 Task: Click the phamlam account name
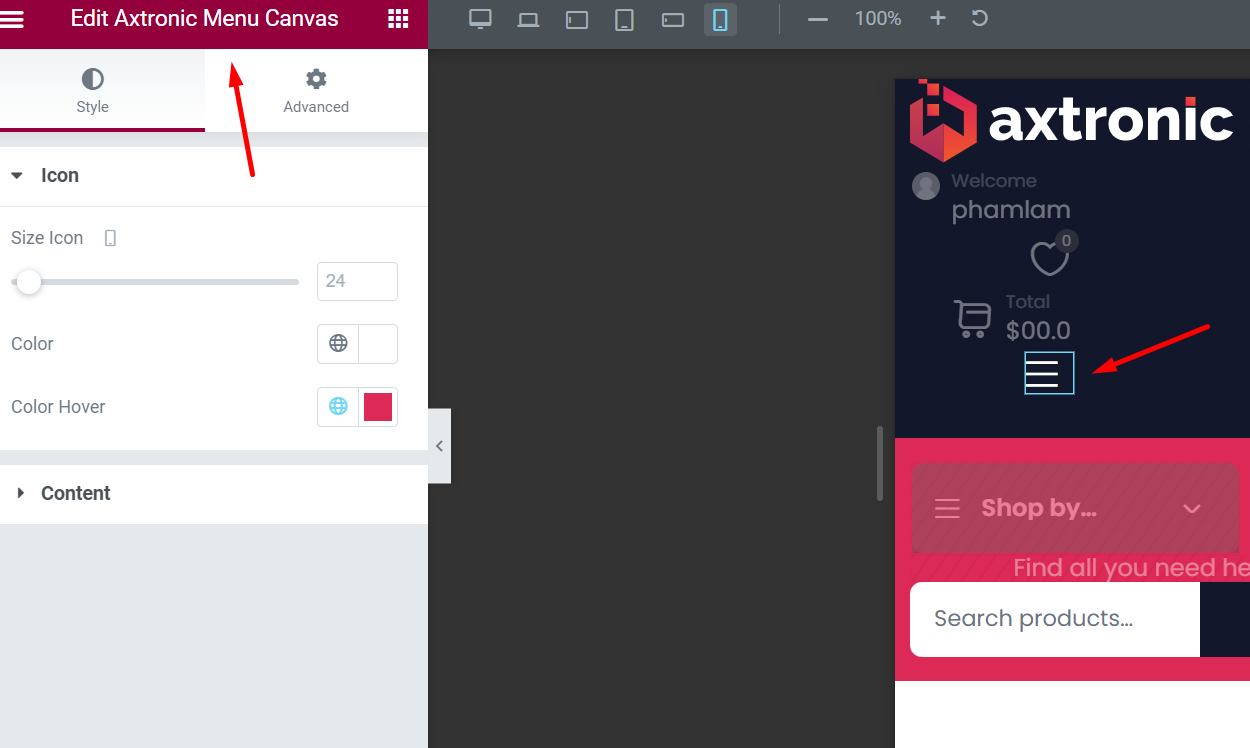1011,210
